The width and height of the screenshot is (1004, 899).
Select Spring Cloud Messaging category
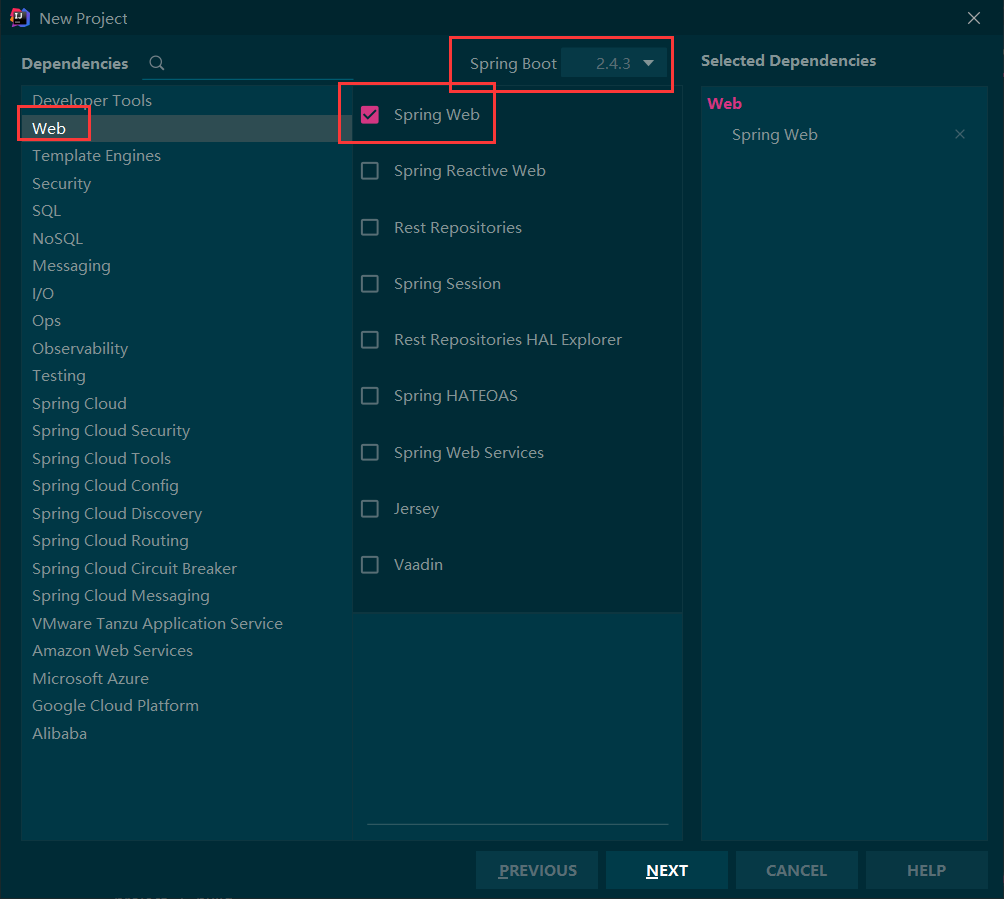pos(186,596)
